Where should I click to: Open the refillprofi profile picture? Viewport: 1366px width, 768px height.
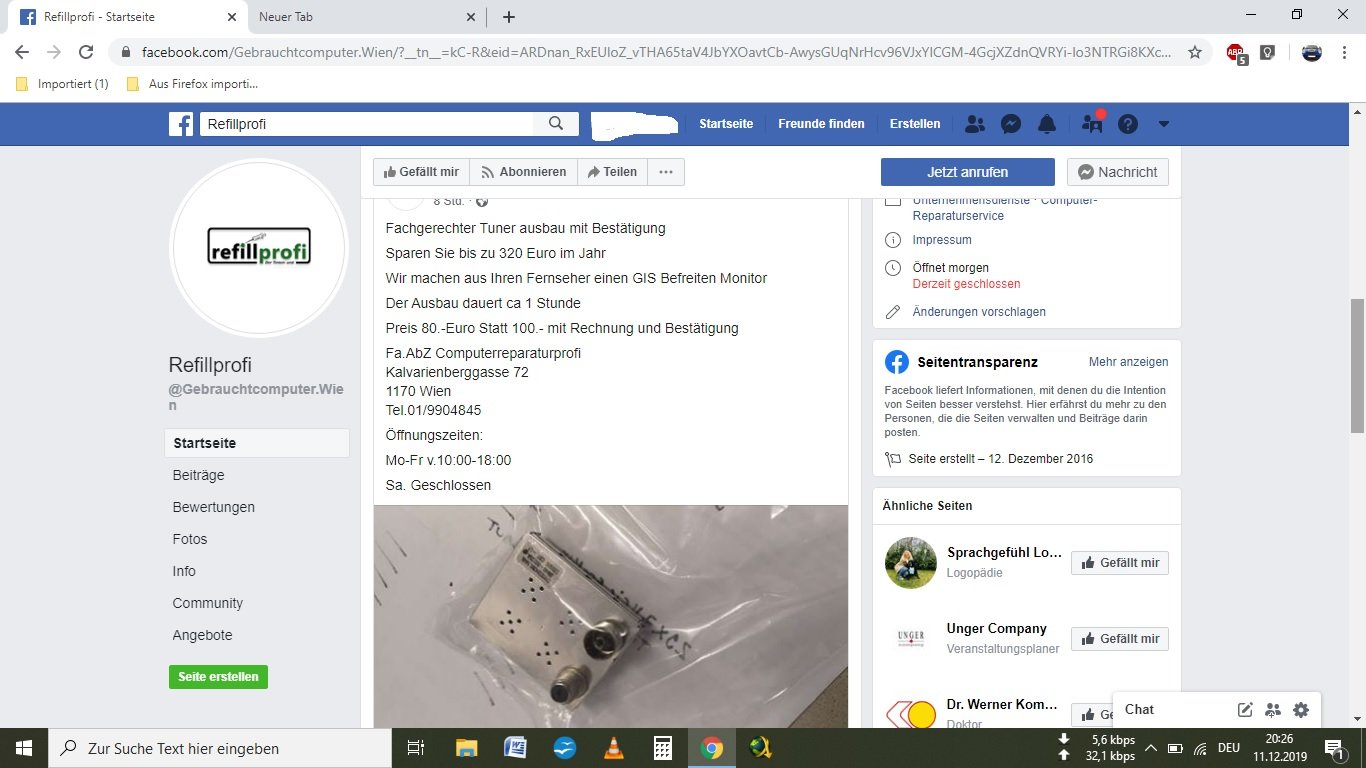(259, 247)
